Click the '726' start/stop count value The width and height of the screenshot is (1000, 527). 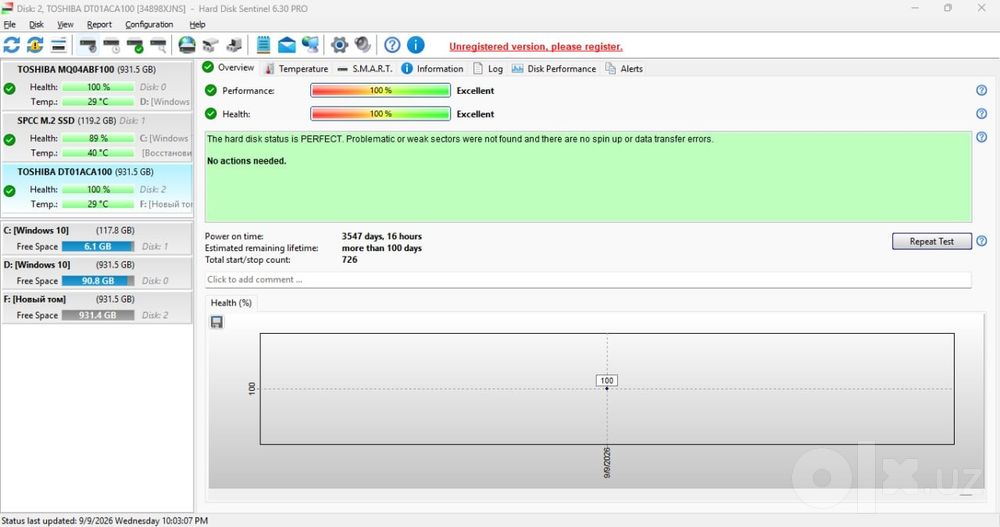(349, 260)
